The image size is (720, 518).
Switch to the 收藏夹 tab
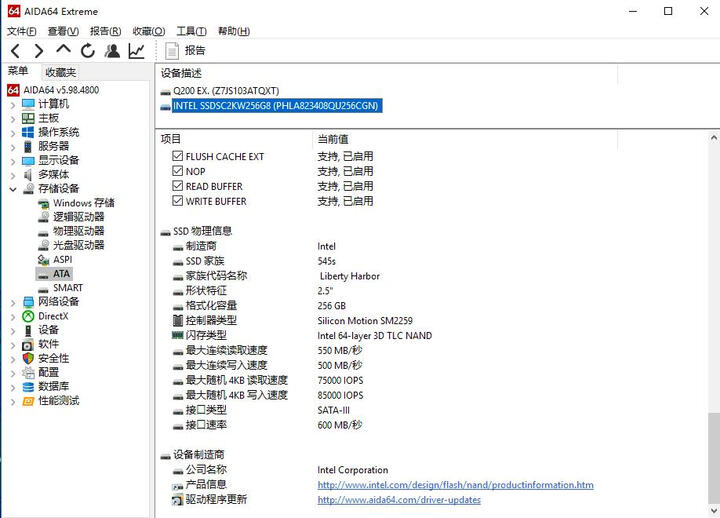(x=60, y=72)
